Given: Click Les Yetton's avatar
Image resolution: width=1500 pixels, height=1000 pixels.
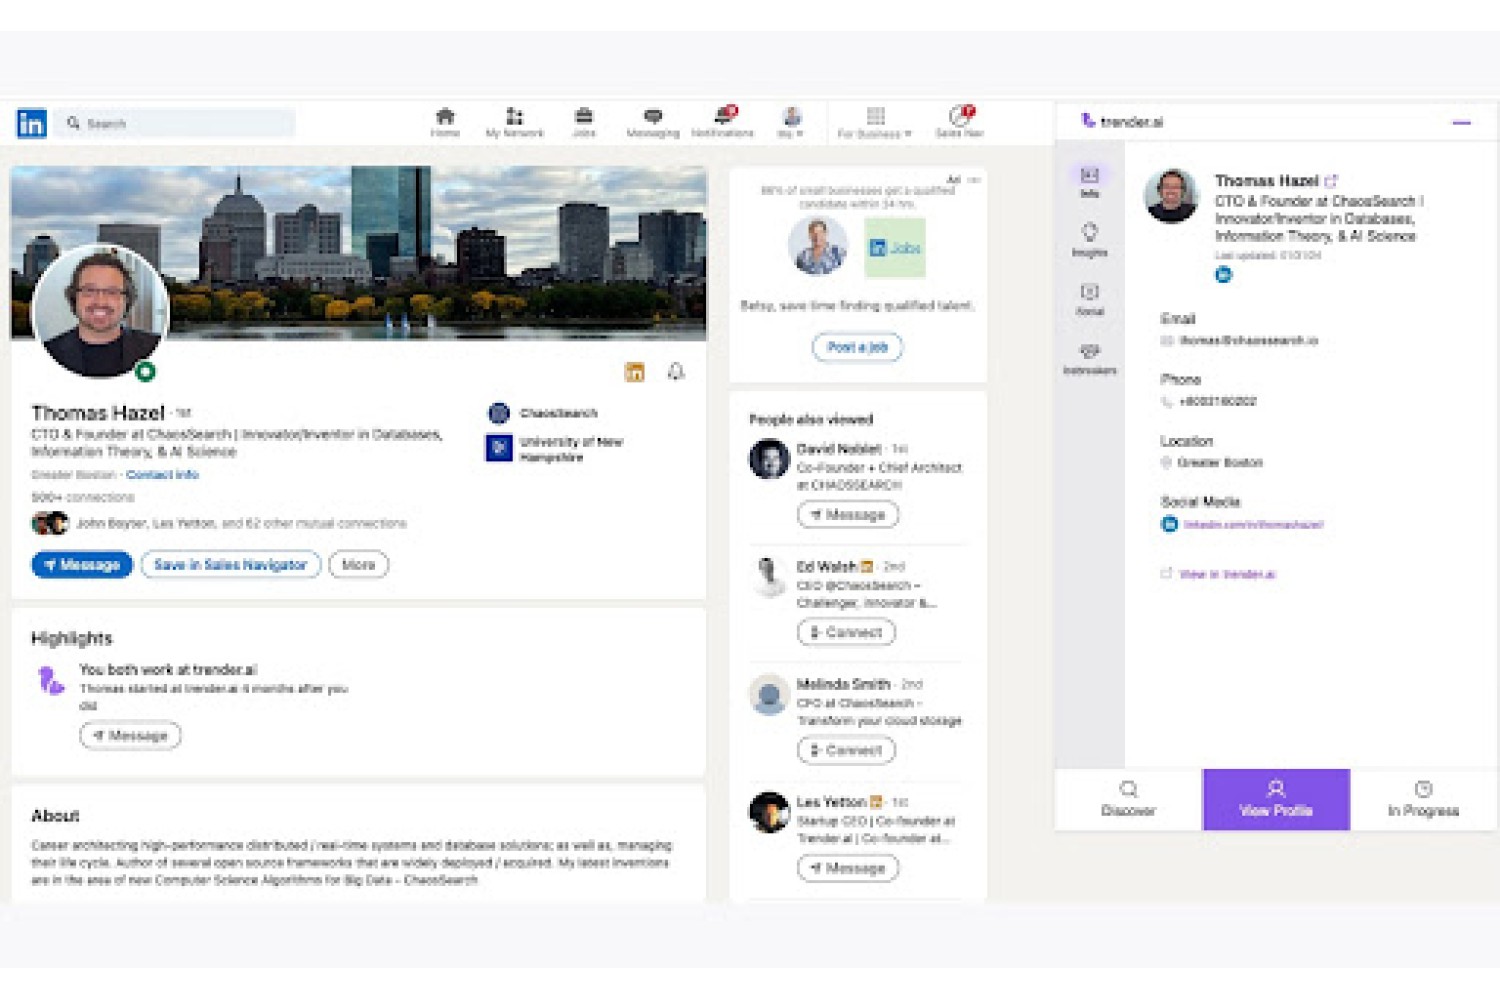Looking at the screenshot, I should 769,812.
